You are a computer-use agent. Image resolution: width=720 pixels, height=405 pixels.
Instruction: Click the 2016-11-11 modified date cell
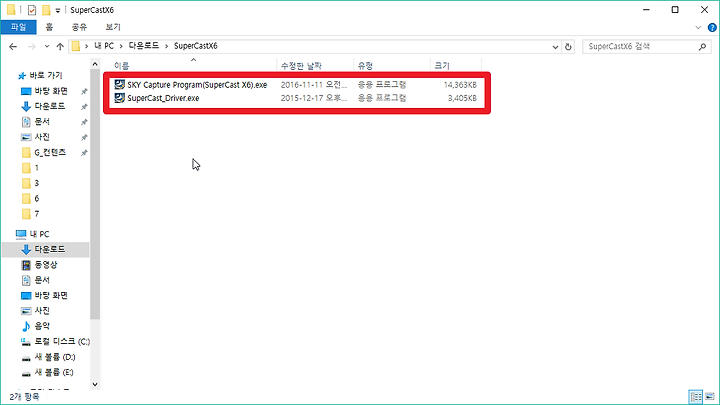tap(314, 85)
